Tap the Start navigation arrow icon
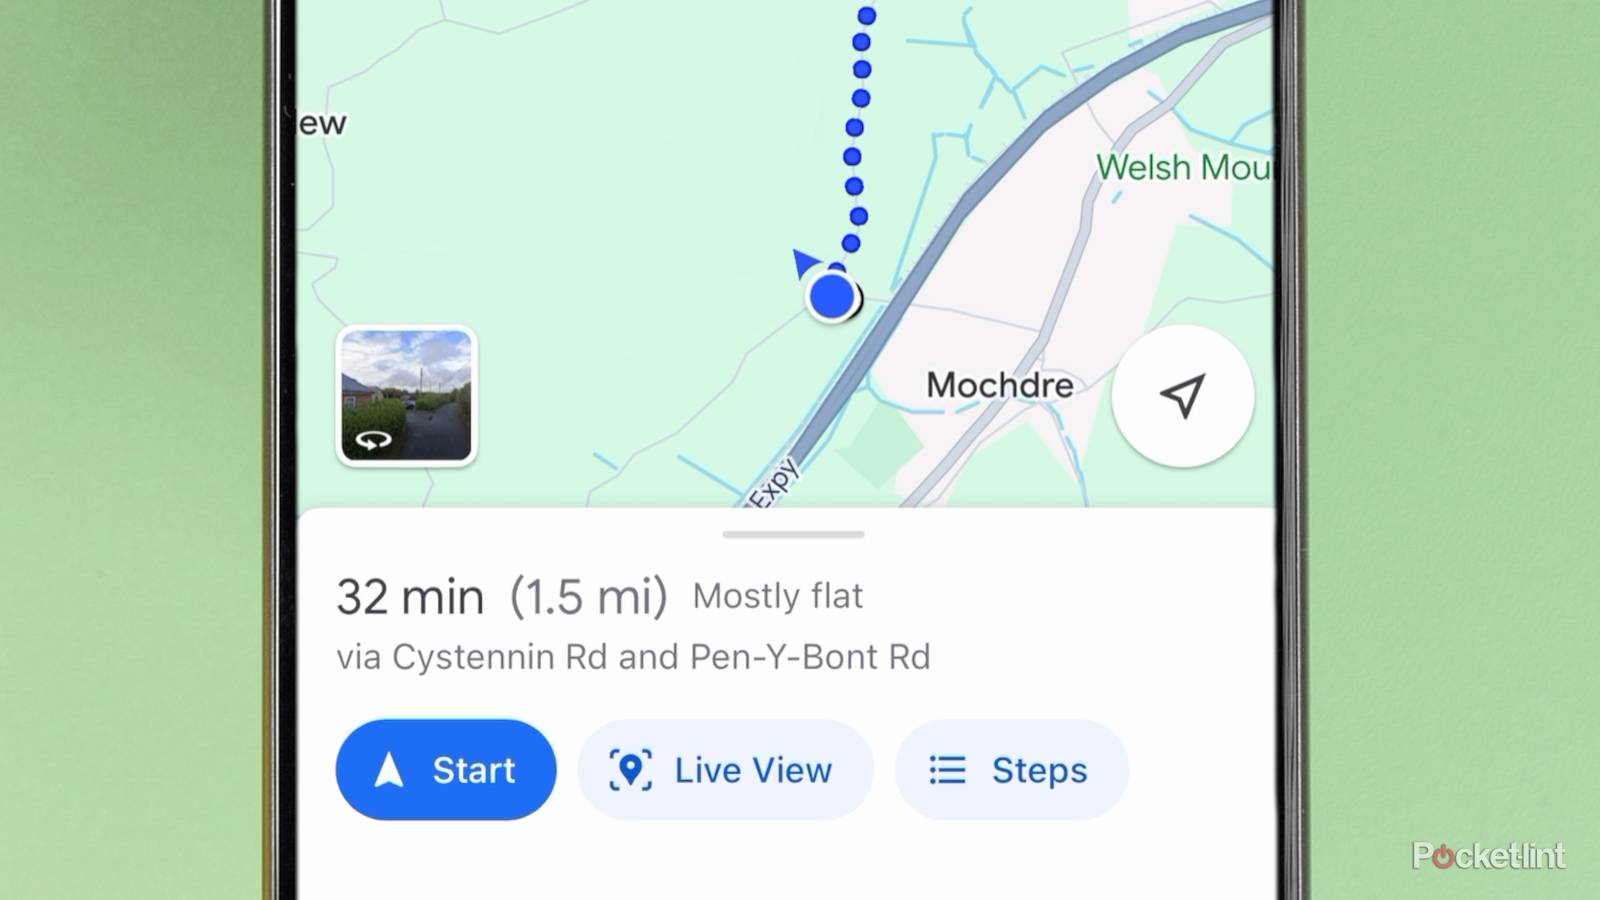The height and width of the screenshot is (900, 1600). pos(392,770)
